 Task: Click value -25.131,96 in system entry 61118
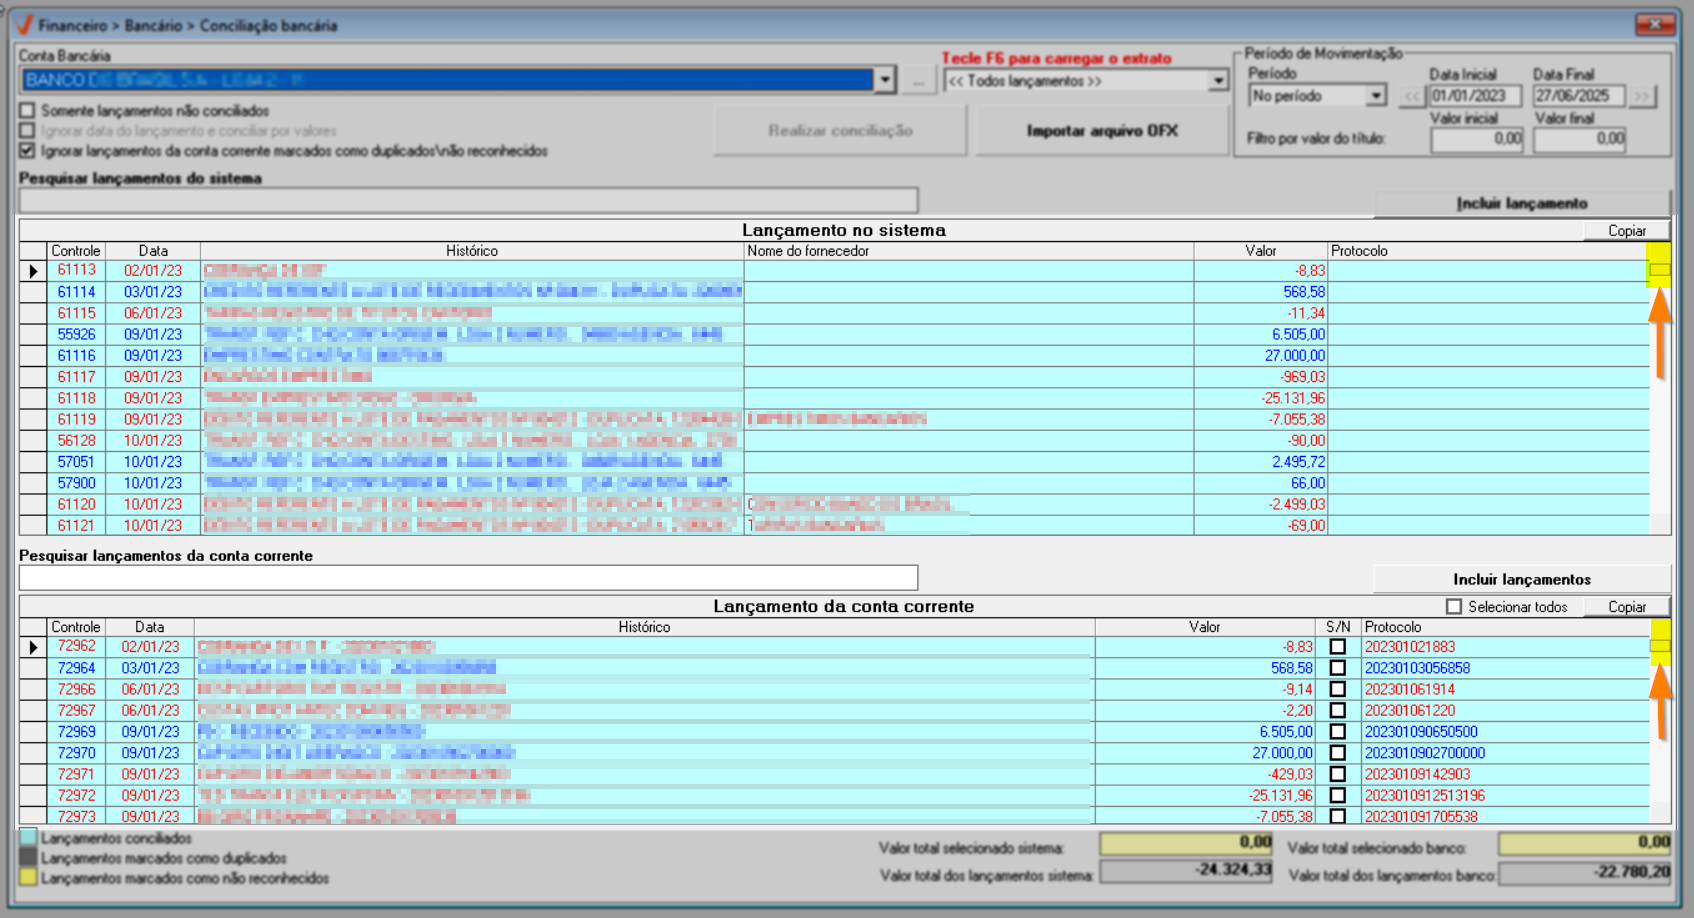(1293, 398)
